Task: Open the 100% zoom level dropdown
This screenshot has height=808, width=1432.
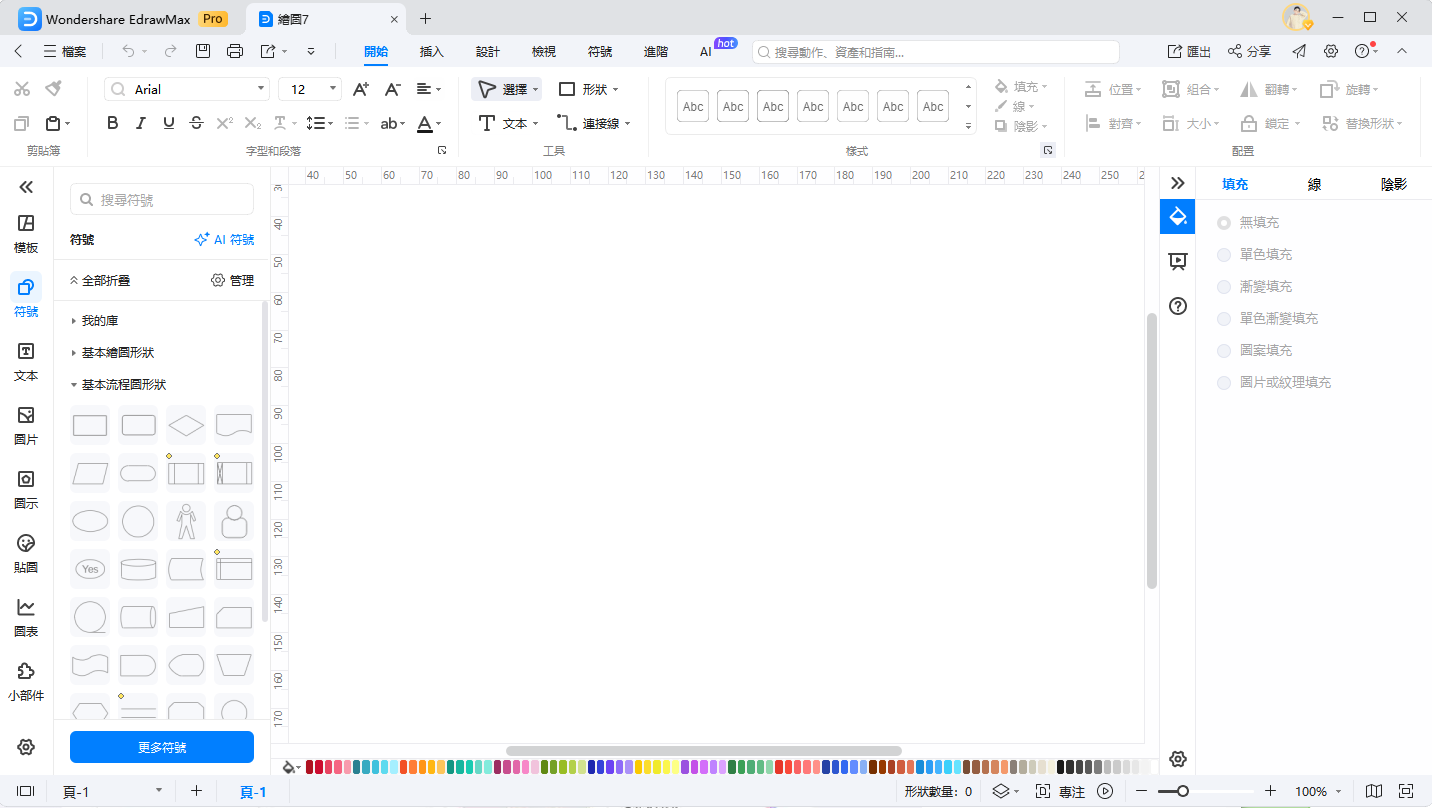Action: pyautogui.click(x=1318, y=791)
